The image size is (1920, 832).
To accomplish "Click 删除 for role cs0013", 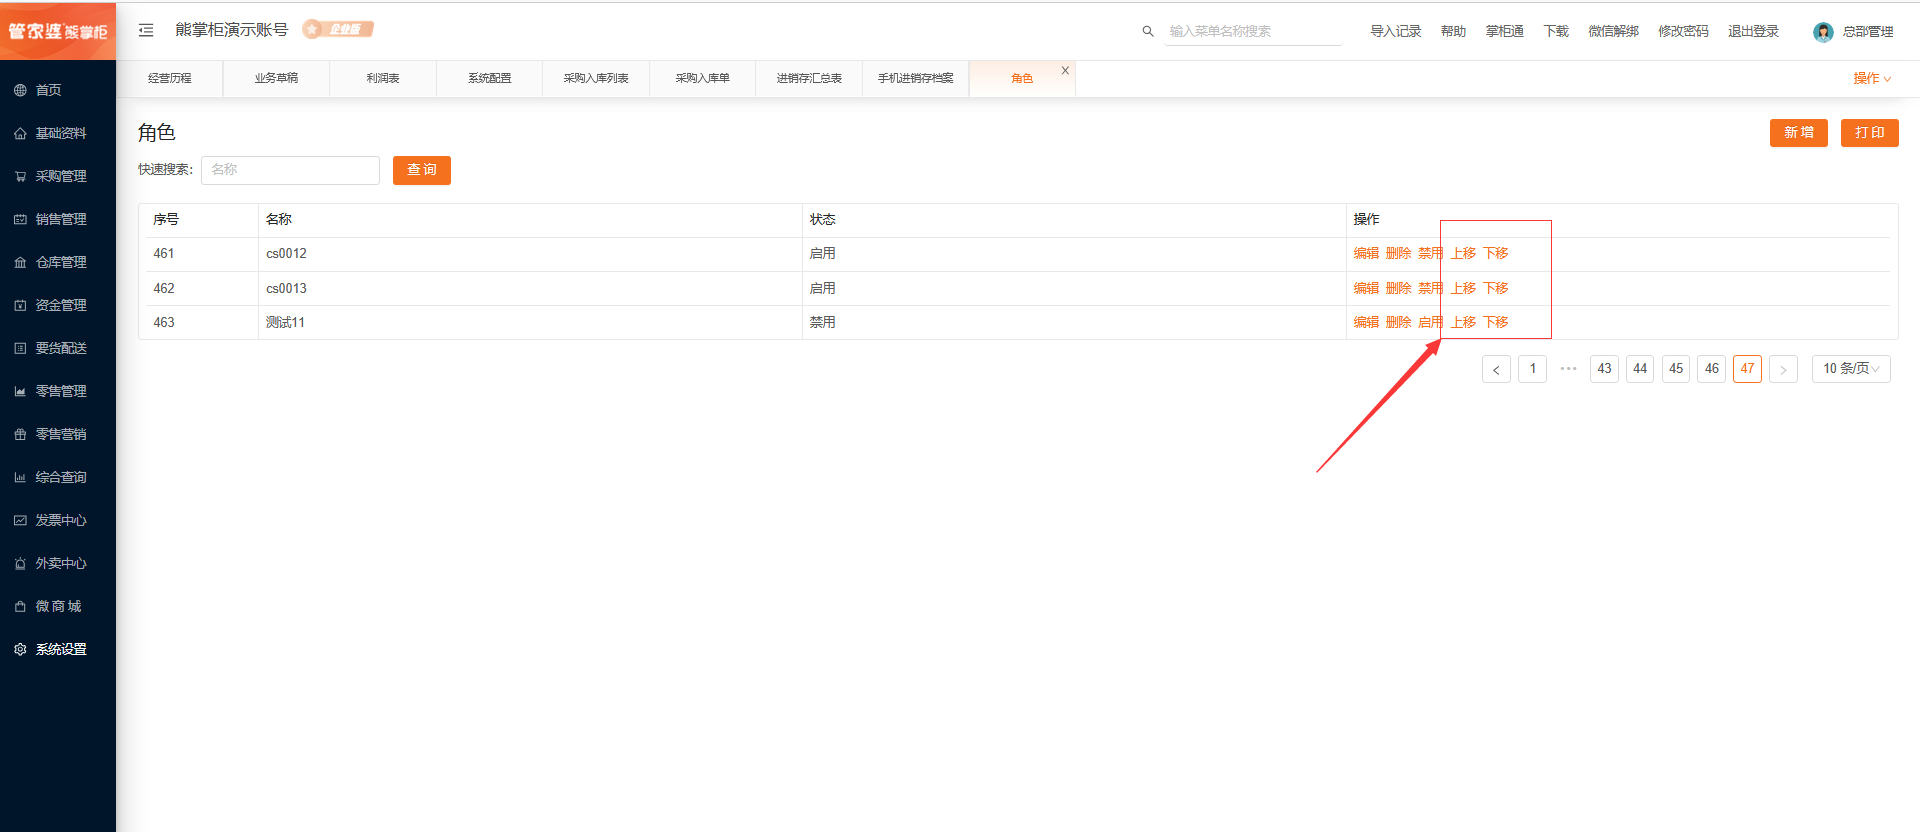I will (1398, 288).
